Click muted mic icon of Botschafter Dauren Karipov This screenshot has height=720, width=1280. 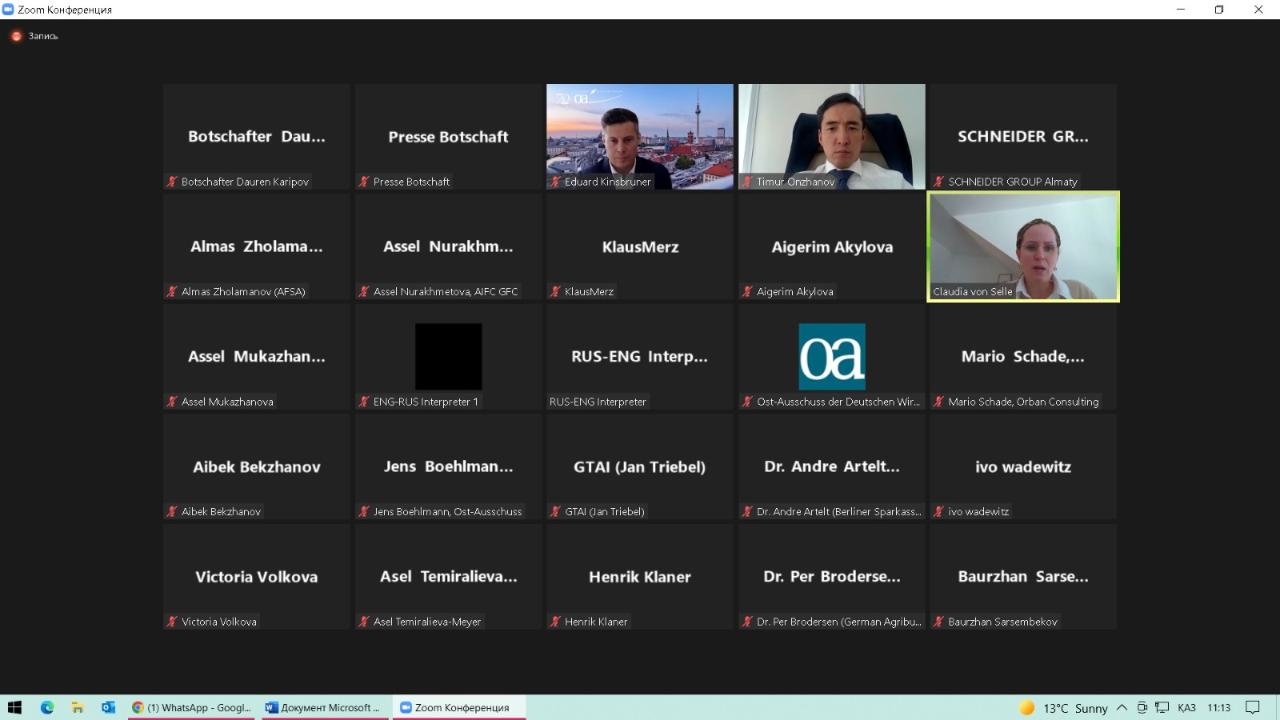tap(173, 182)
